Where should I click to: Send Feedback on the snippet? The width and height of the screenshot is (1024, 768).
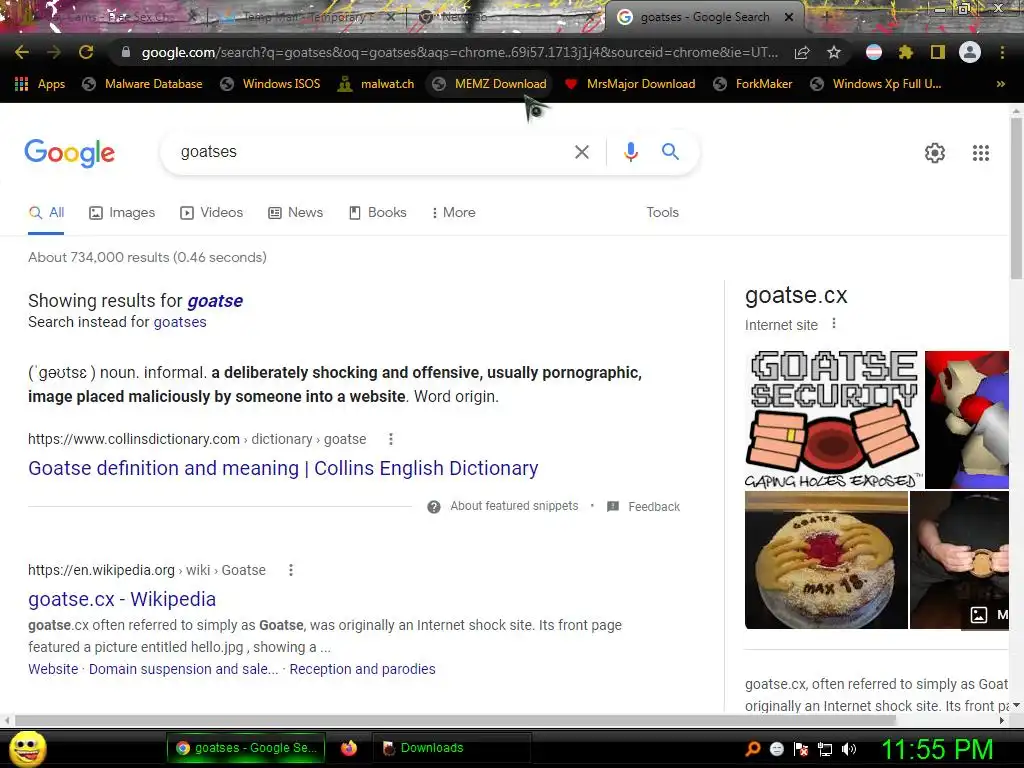point(654,507)
